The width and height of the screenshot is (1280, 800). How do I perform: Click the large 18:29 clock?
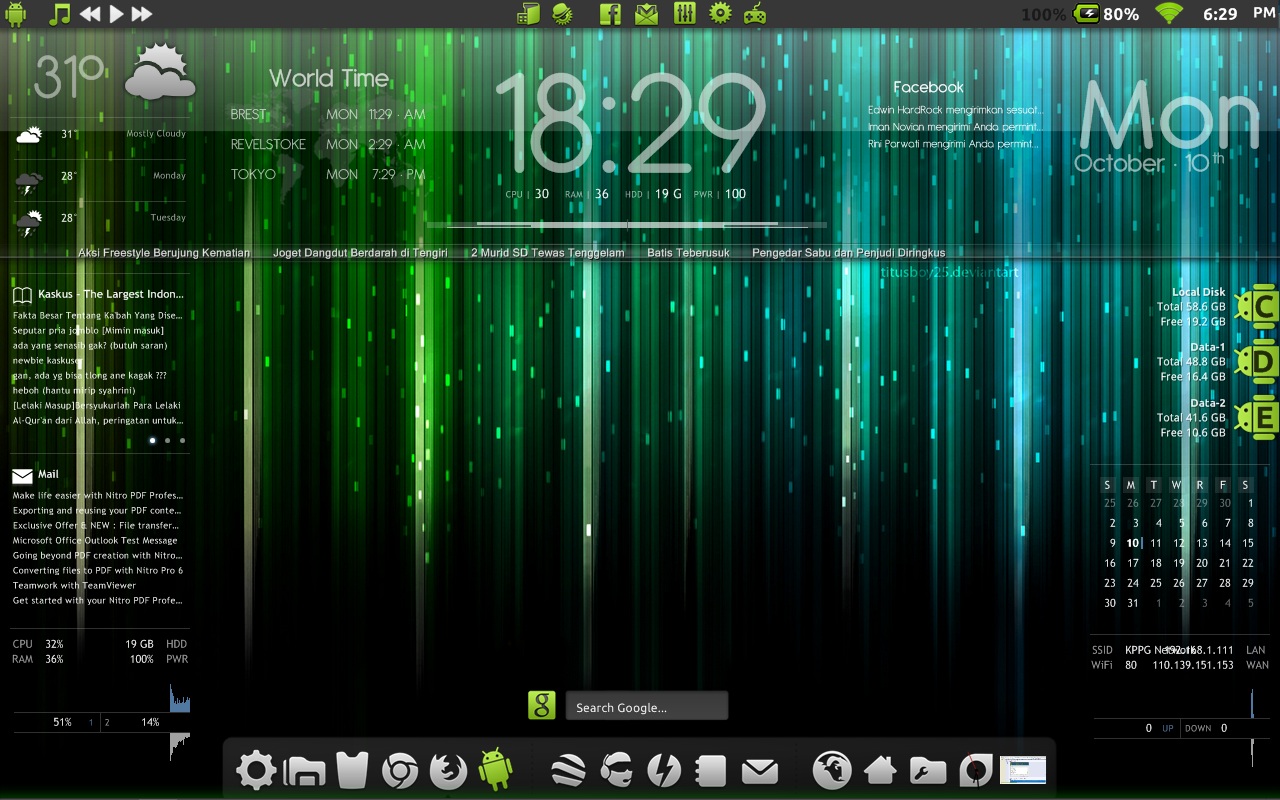630,124
